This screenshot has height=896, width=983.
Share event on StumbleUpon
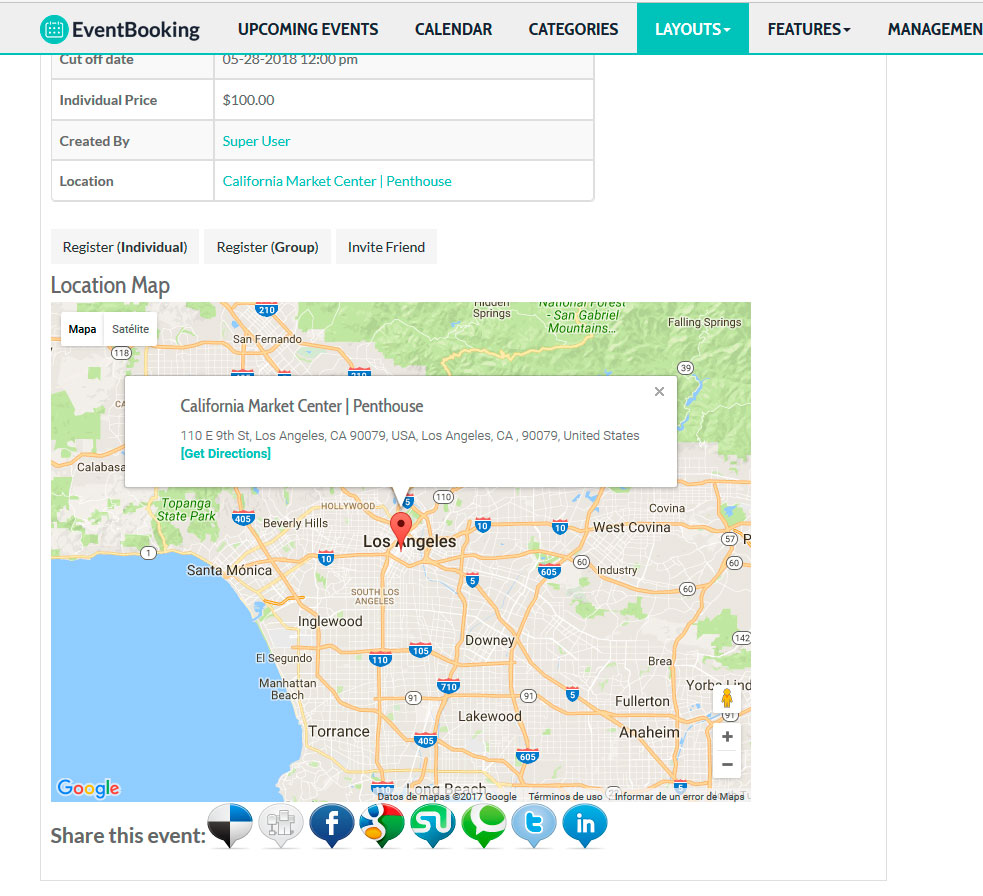[x=433, y=825]
